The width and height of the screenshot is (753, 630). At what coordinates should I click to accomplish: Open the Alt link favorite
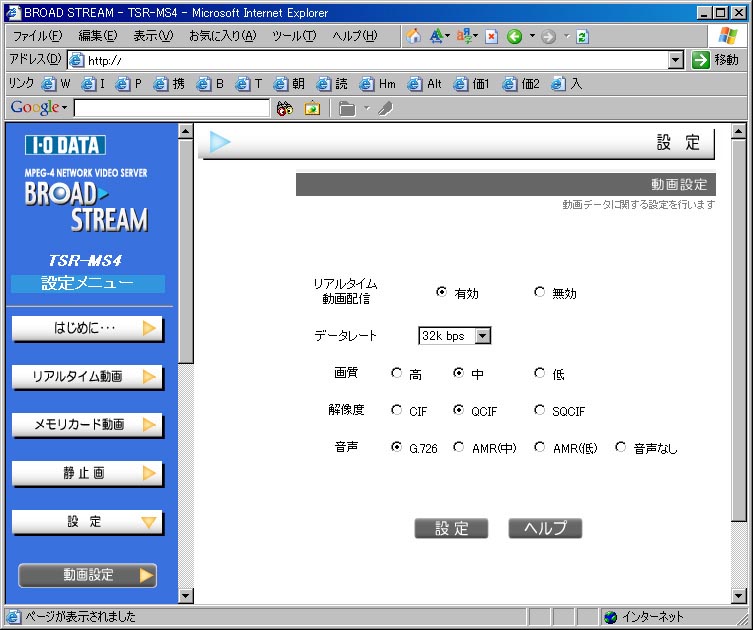(424, 85)
